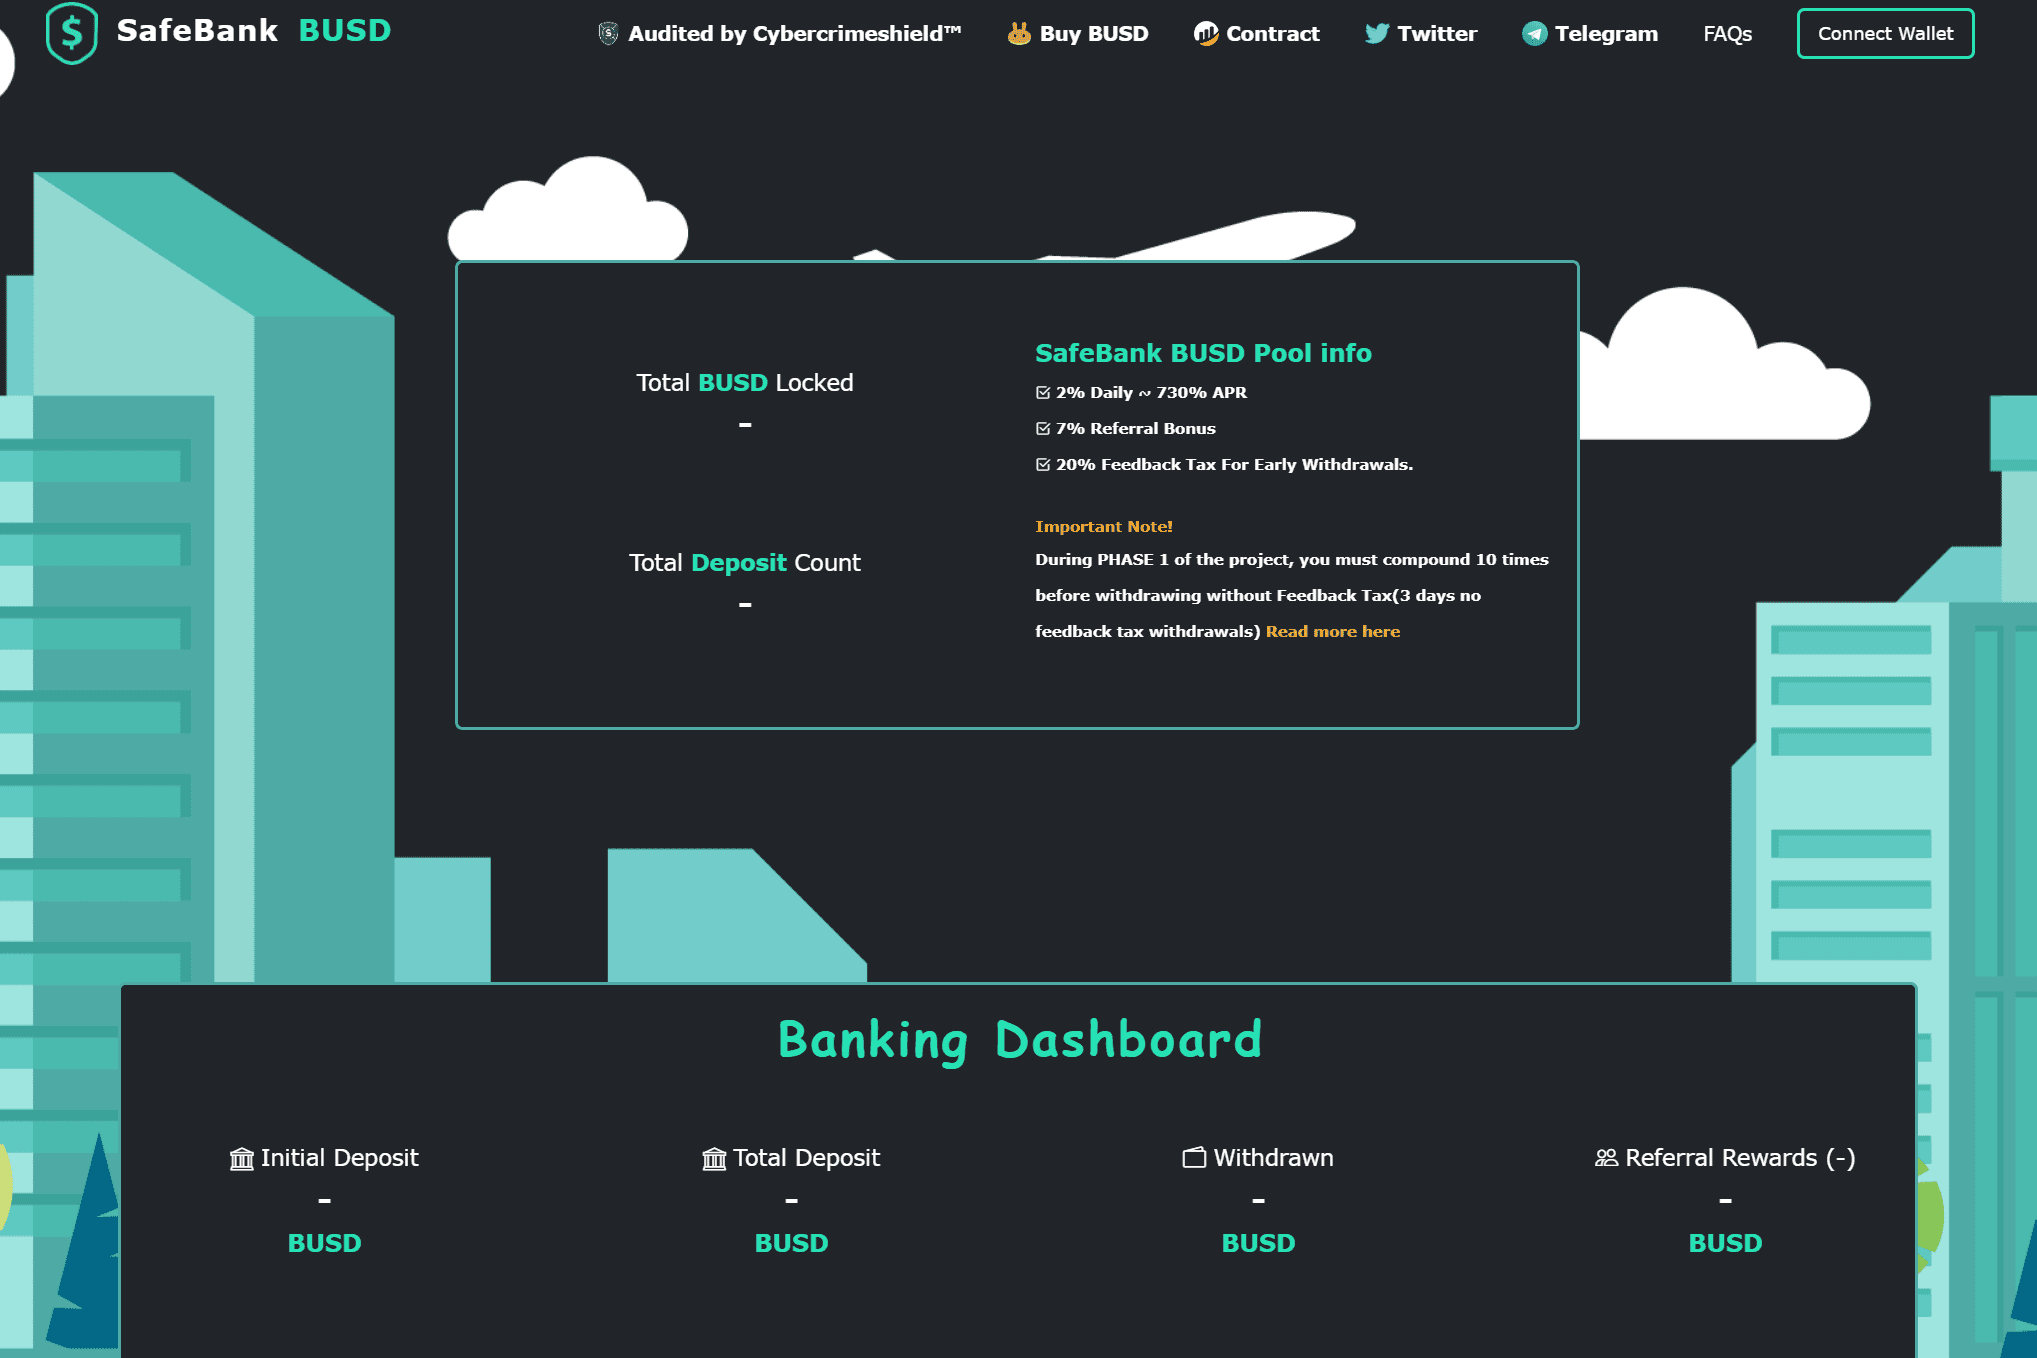Click BUSD unit under Initial Deposit
2037x1358 pixels.
[x=324, y=1243]
